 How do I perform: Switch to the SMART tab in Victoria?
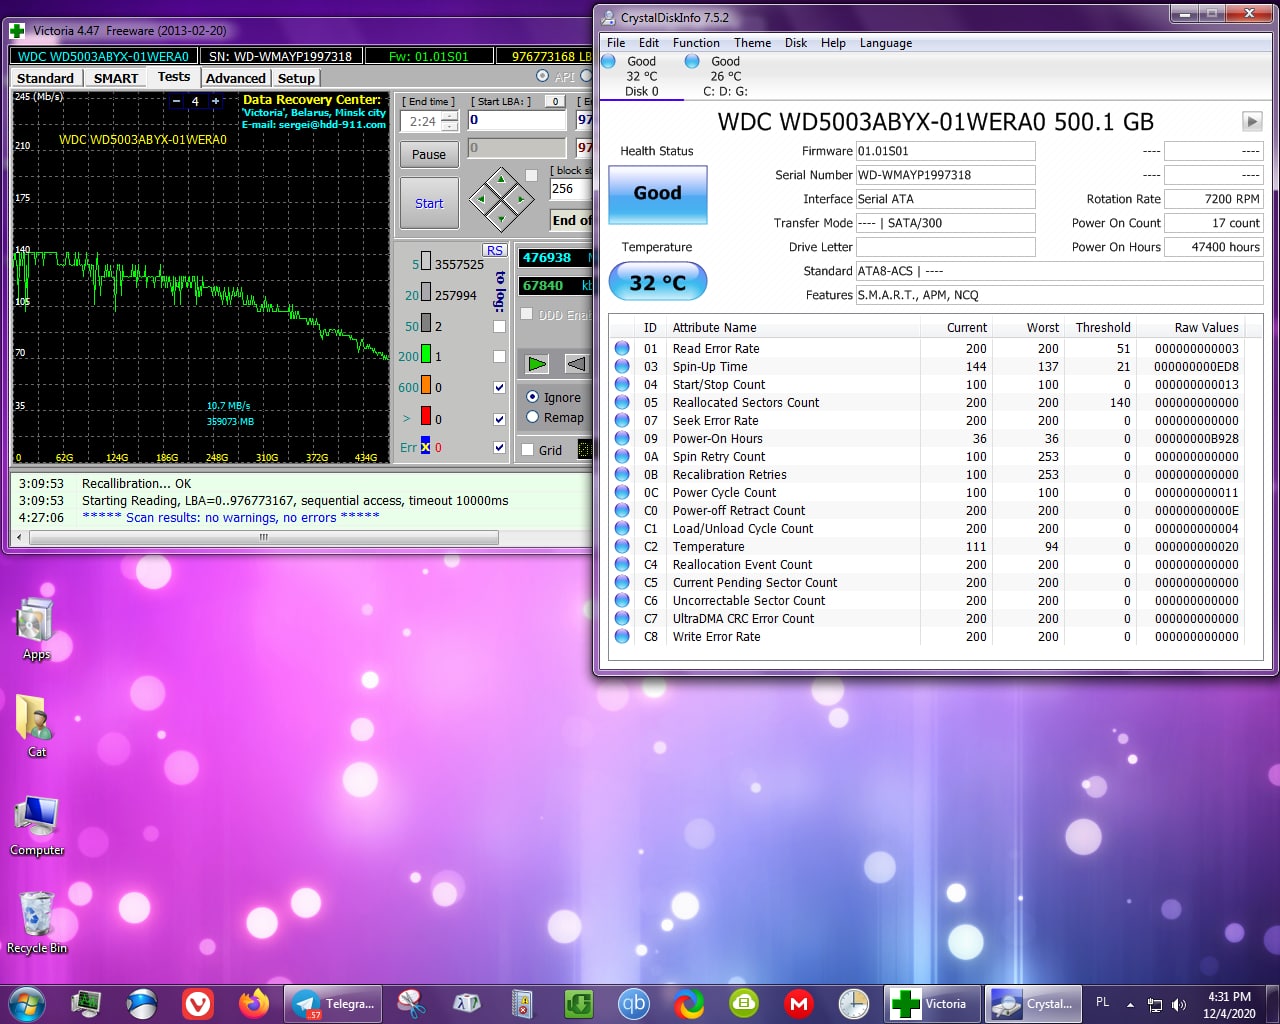[116, 78]
